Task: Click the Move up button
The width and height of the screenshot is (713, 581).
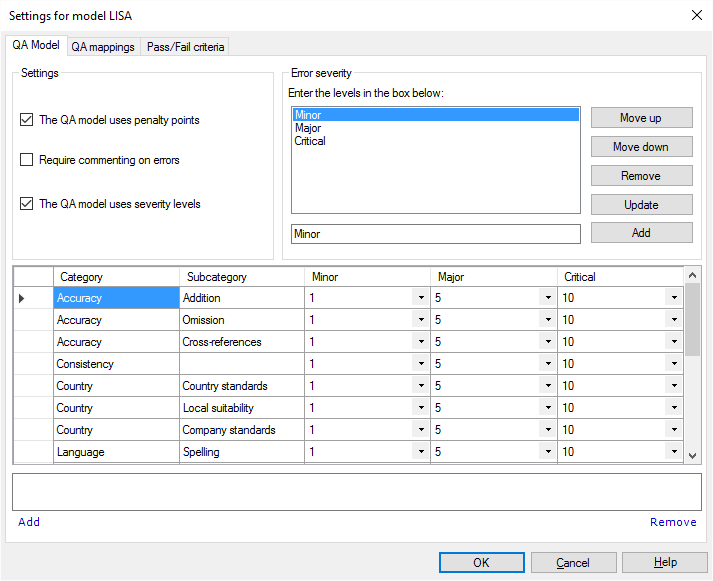Action: (x=641, y=118)
